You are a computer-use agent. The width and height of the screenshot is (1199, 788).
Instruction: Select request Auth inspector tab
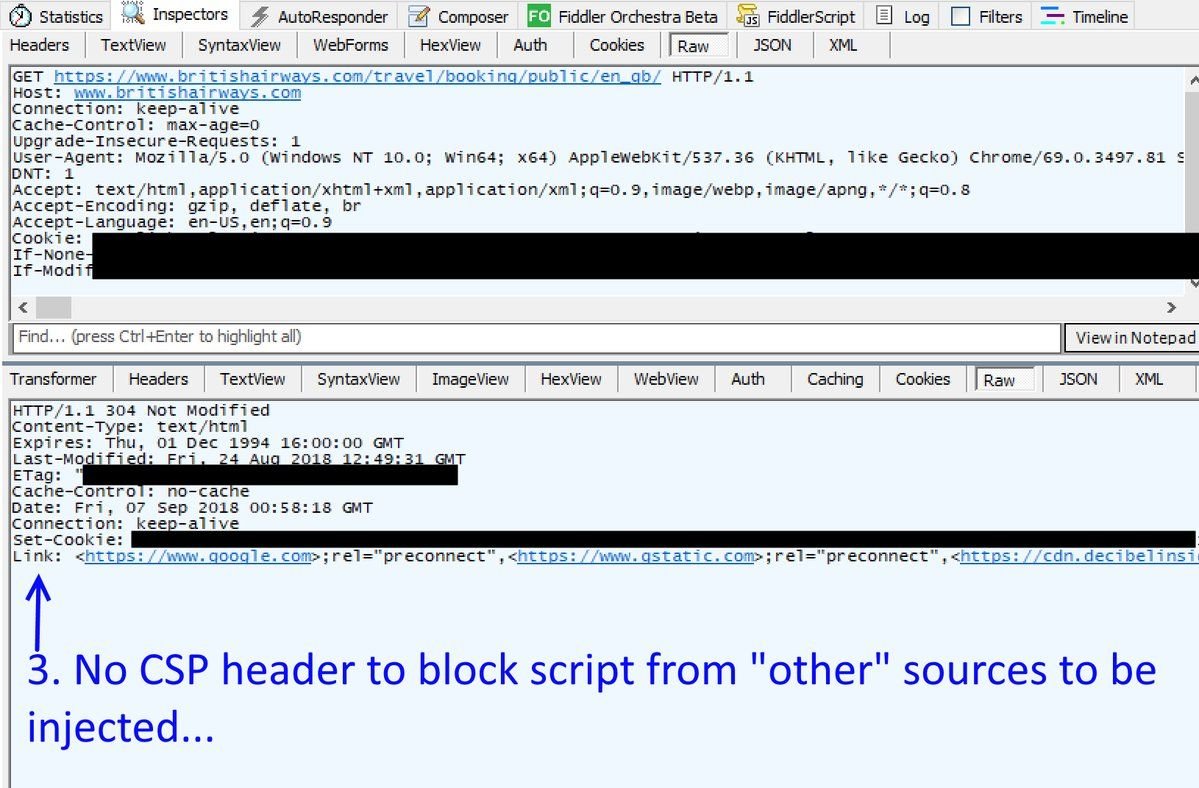[531, 45]
